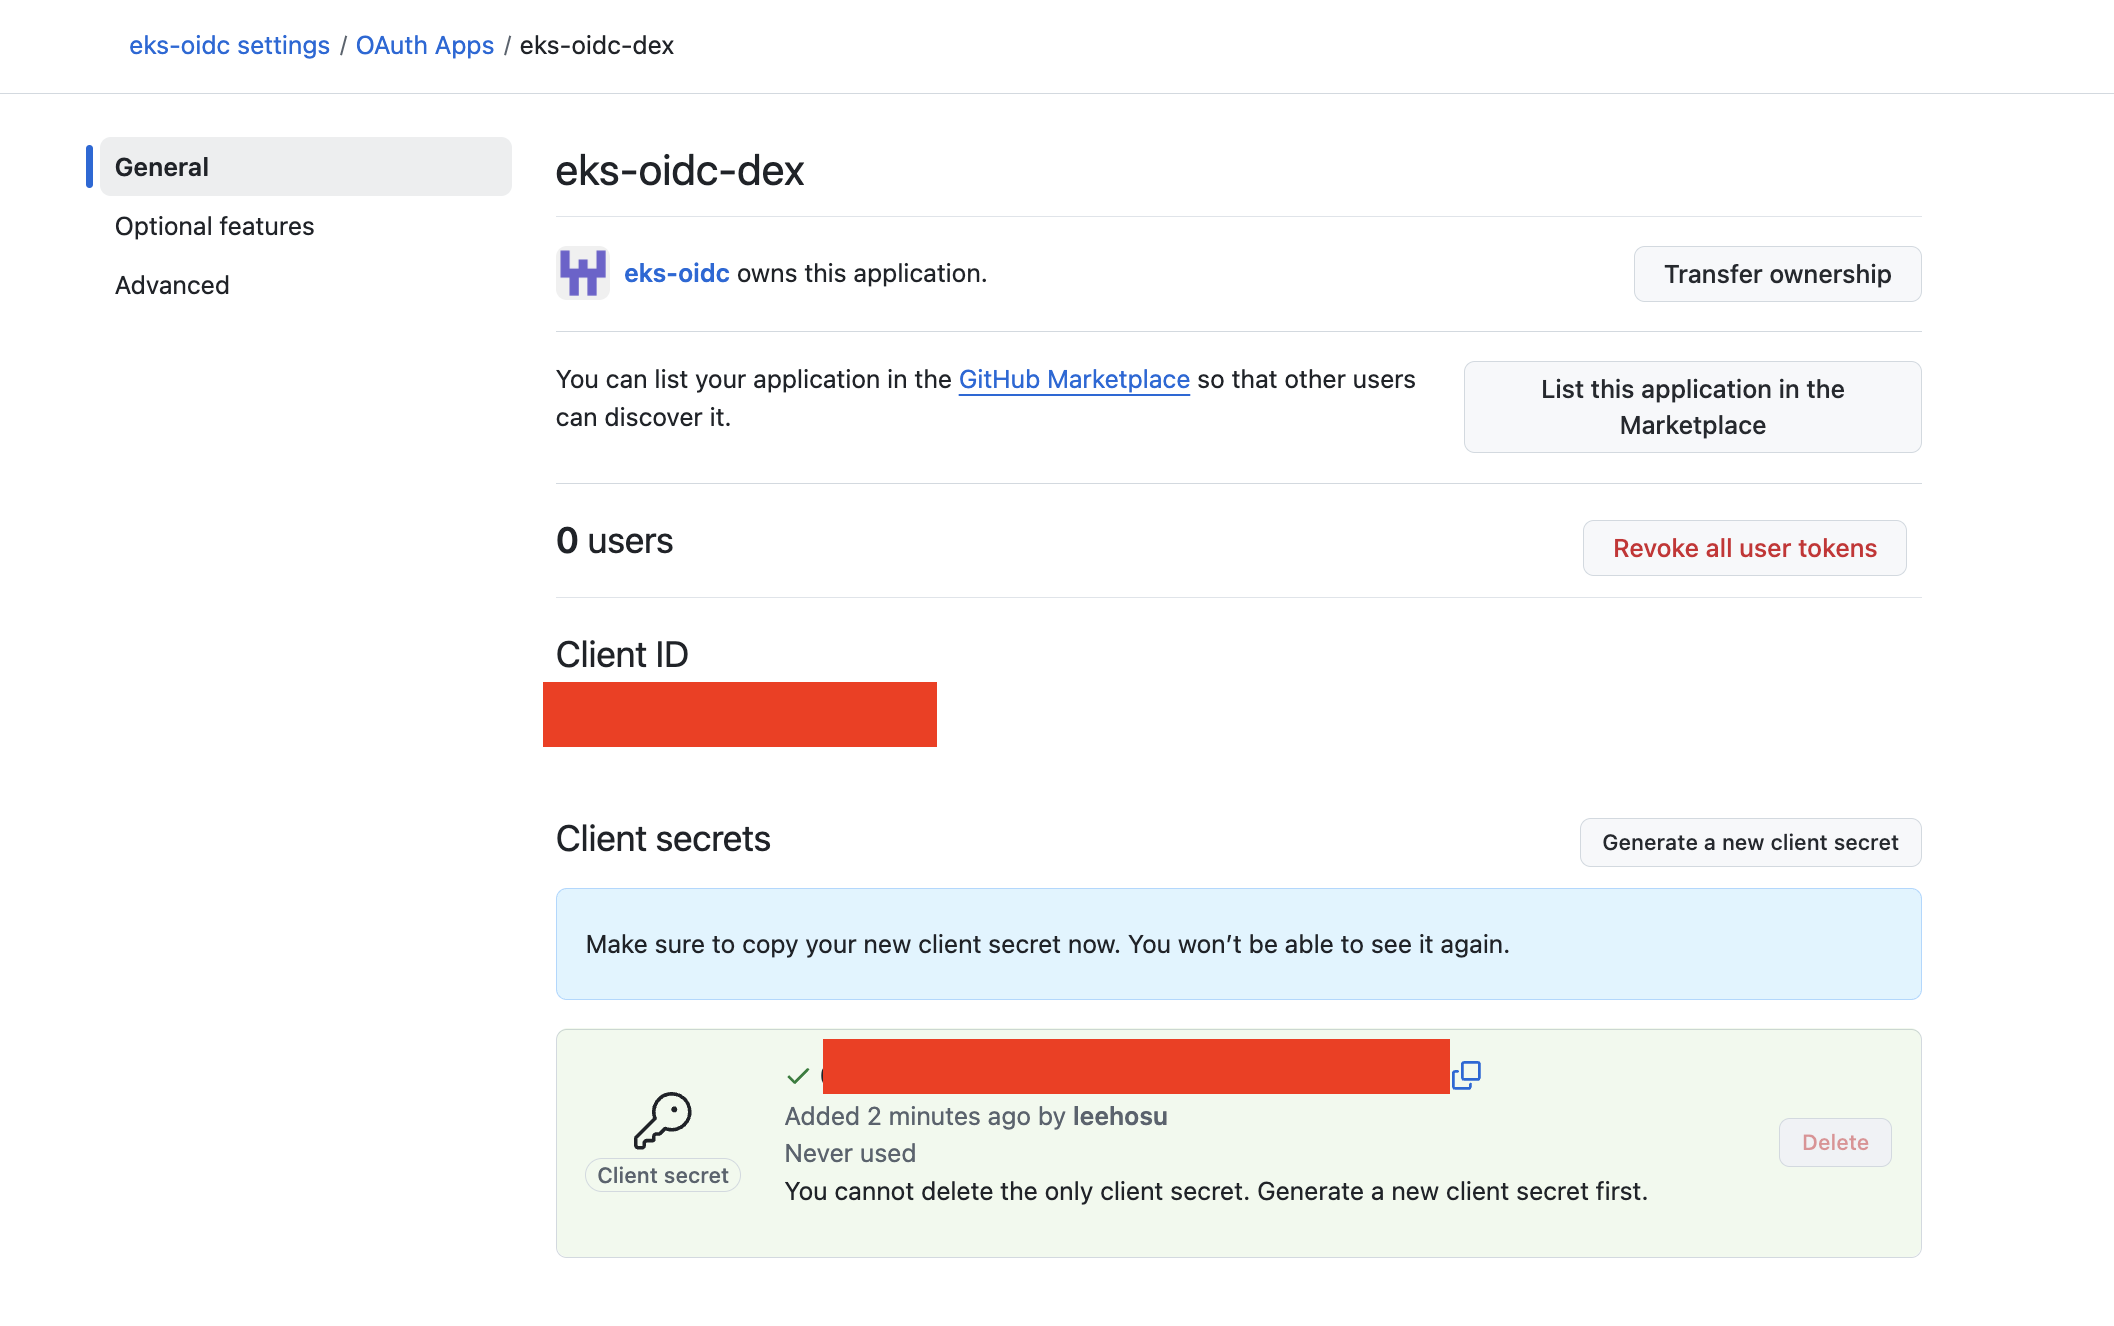Screen dimensions: 2114x1326
Task: Click the eks-oidc organization avatar
Action: click(583, 273)
